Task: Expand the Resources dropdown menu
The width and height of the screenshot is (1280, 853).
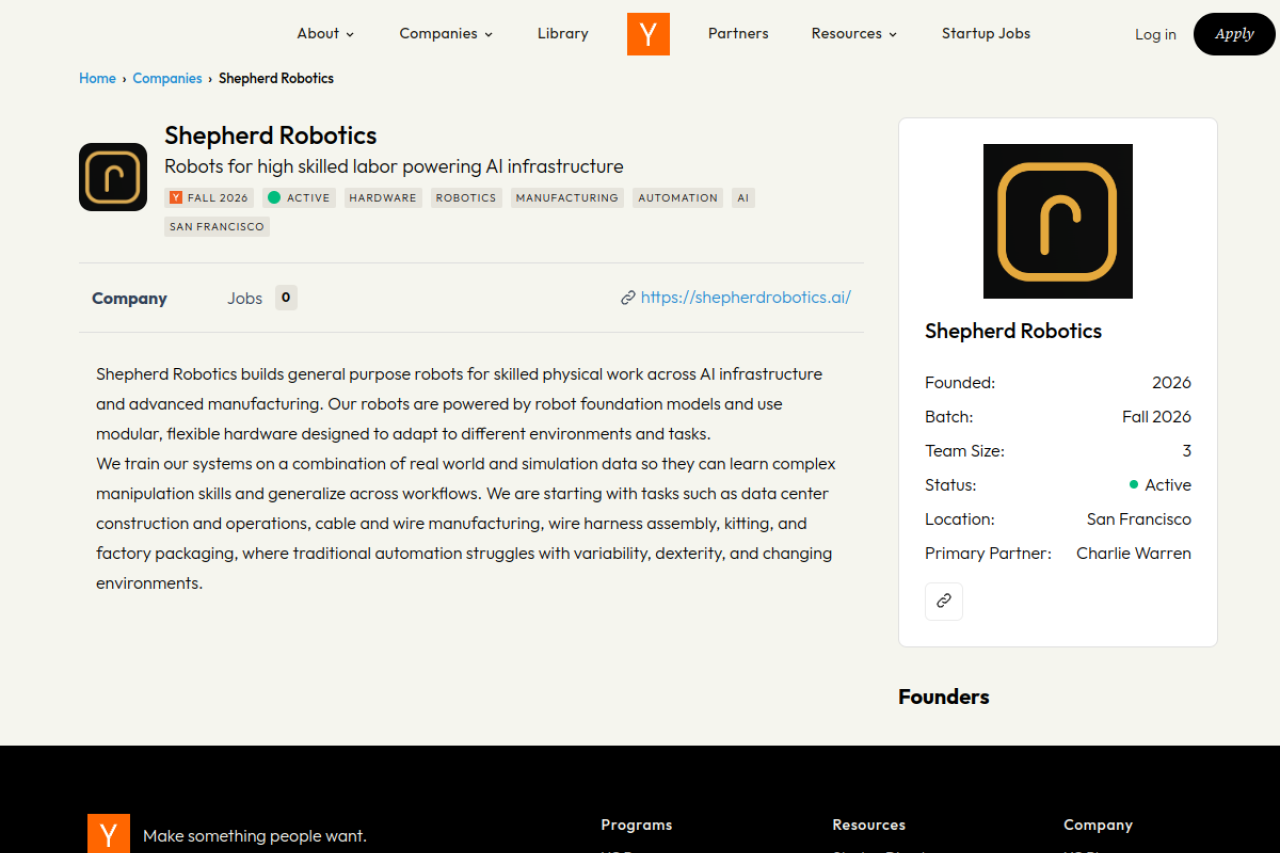Action: [x=854, y=34]
